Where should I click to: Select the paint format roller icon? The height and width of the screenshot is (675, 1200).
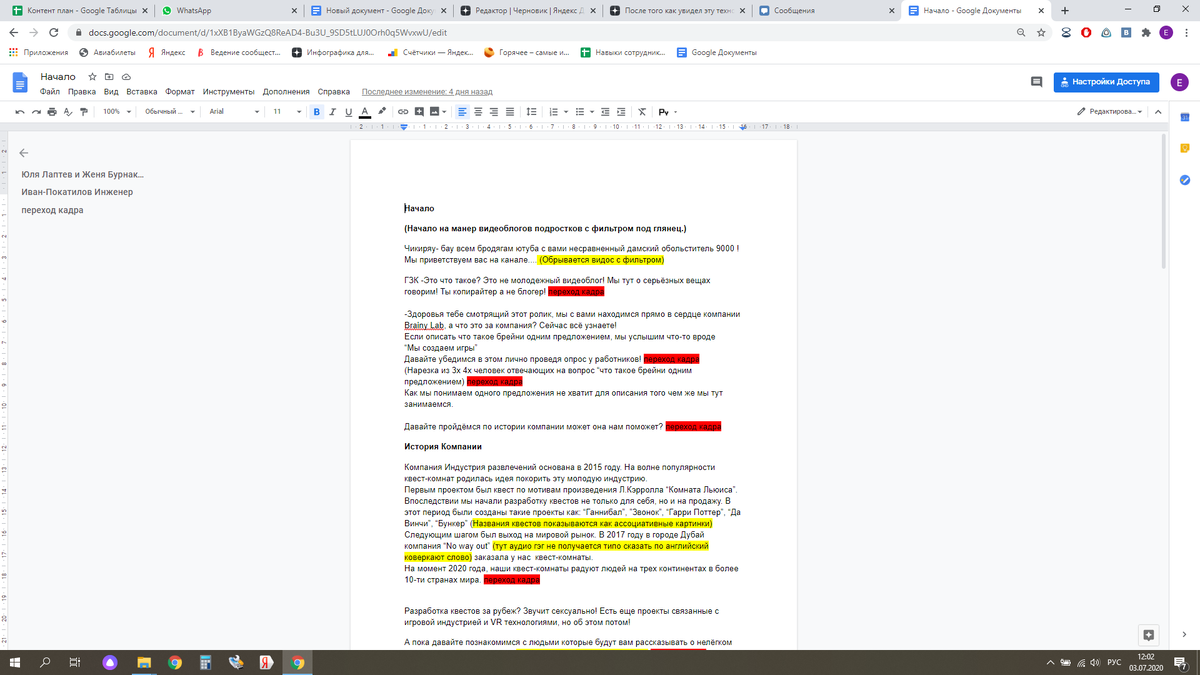(x=84, y=111)
